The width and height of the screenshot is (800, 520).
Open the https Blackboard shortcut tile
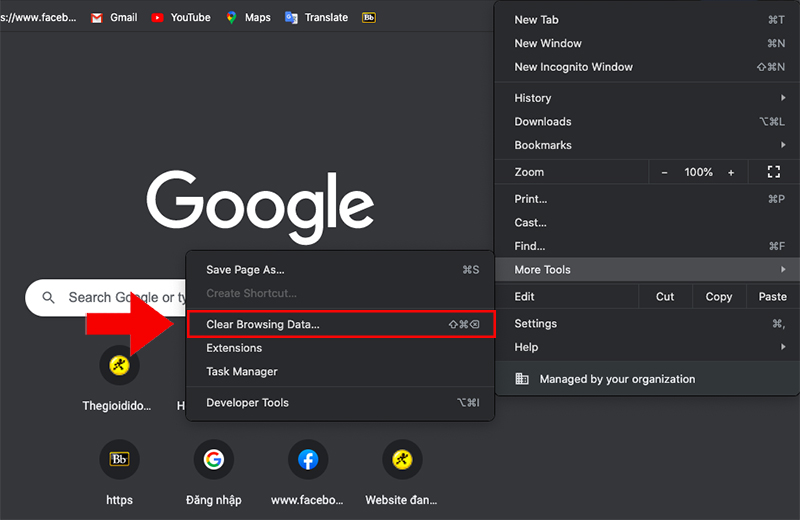point(119,473)
